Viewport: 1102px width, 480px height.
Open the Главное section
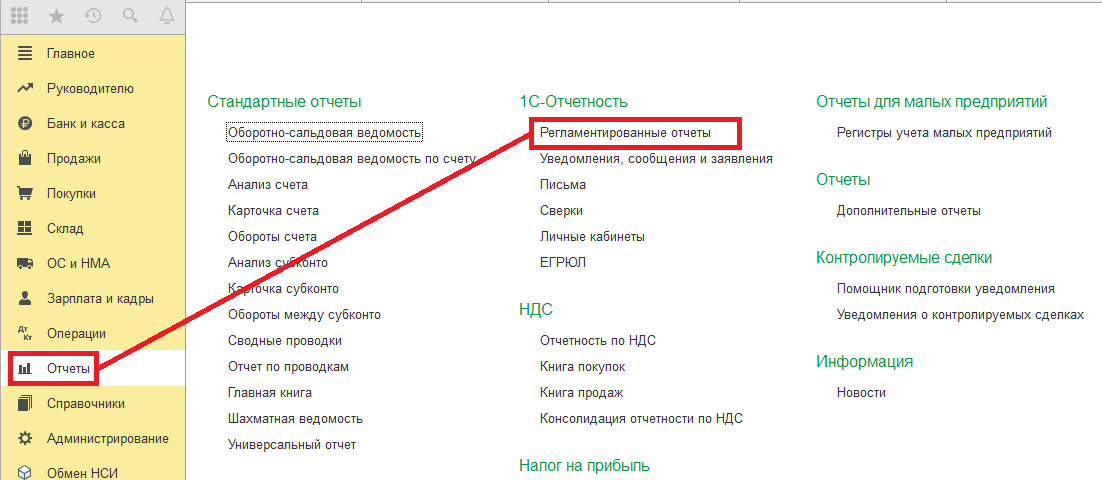coord(71,53)
